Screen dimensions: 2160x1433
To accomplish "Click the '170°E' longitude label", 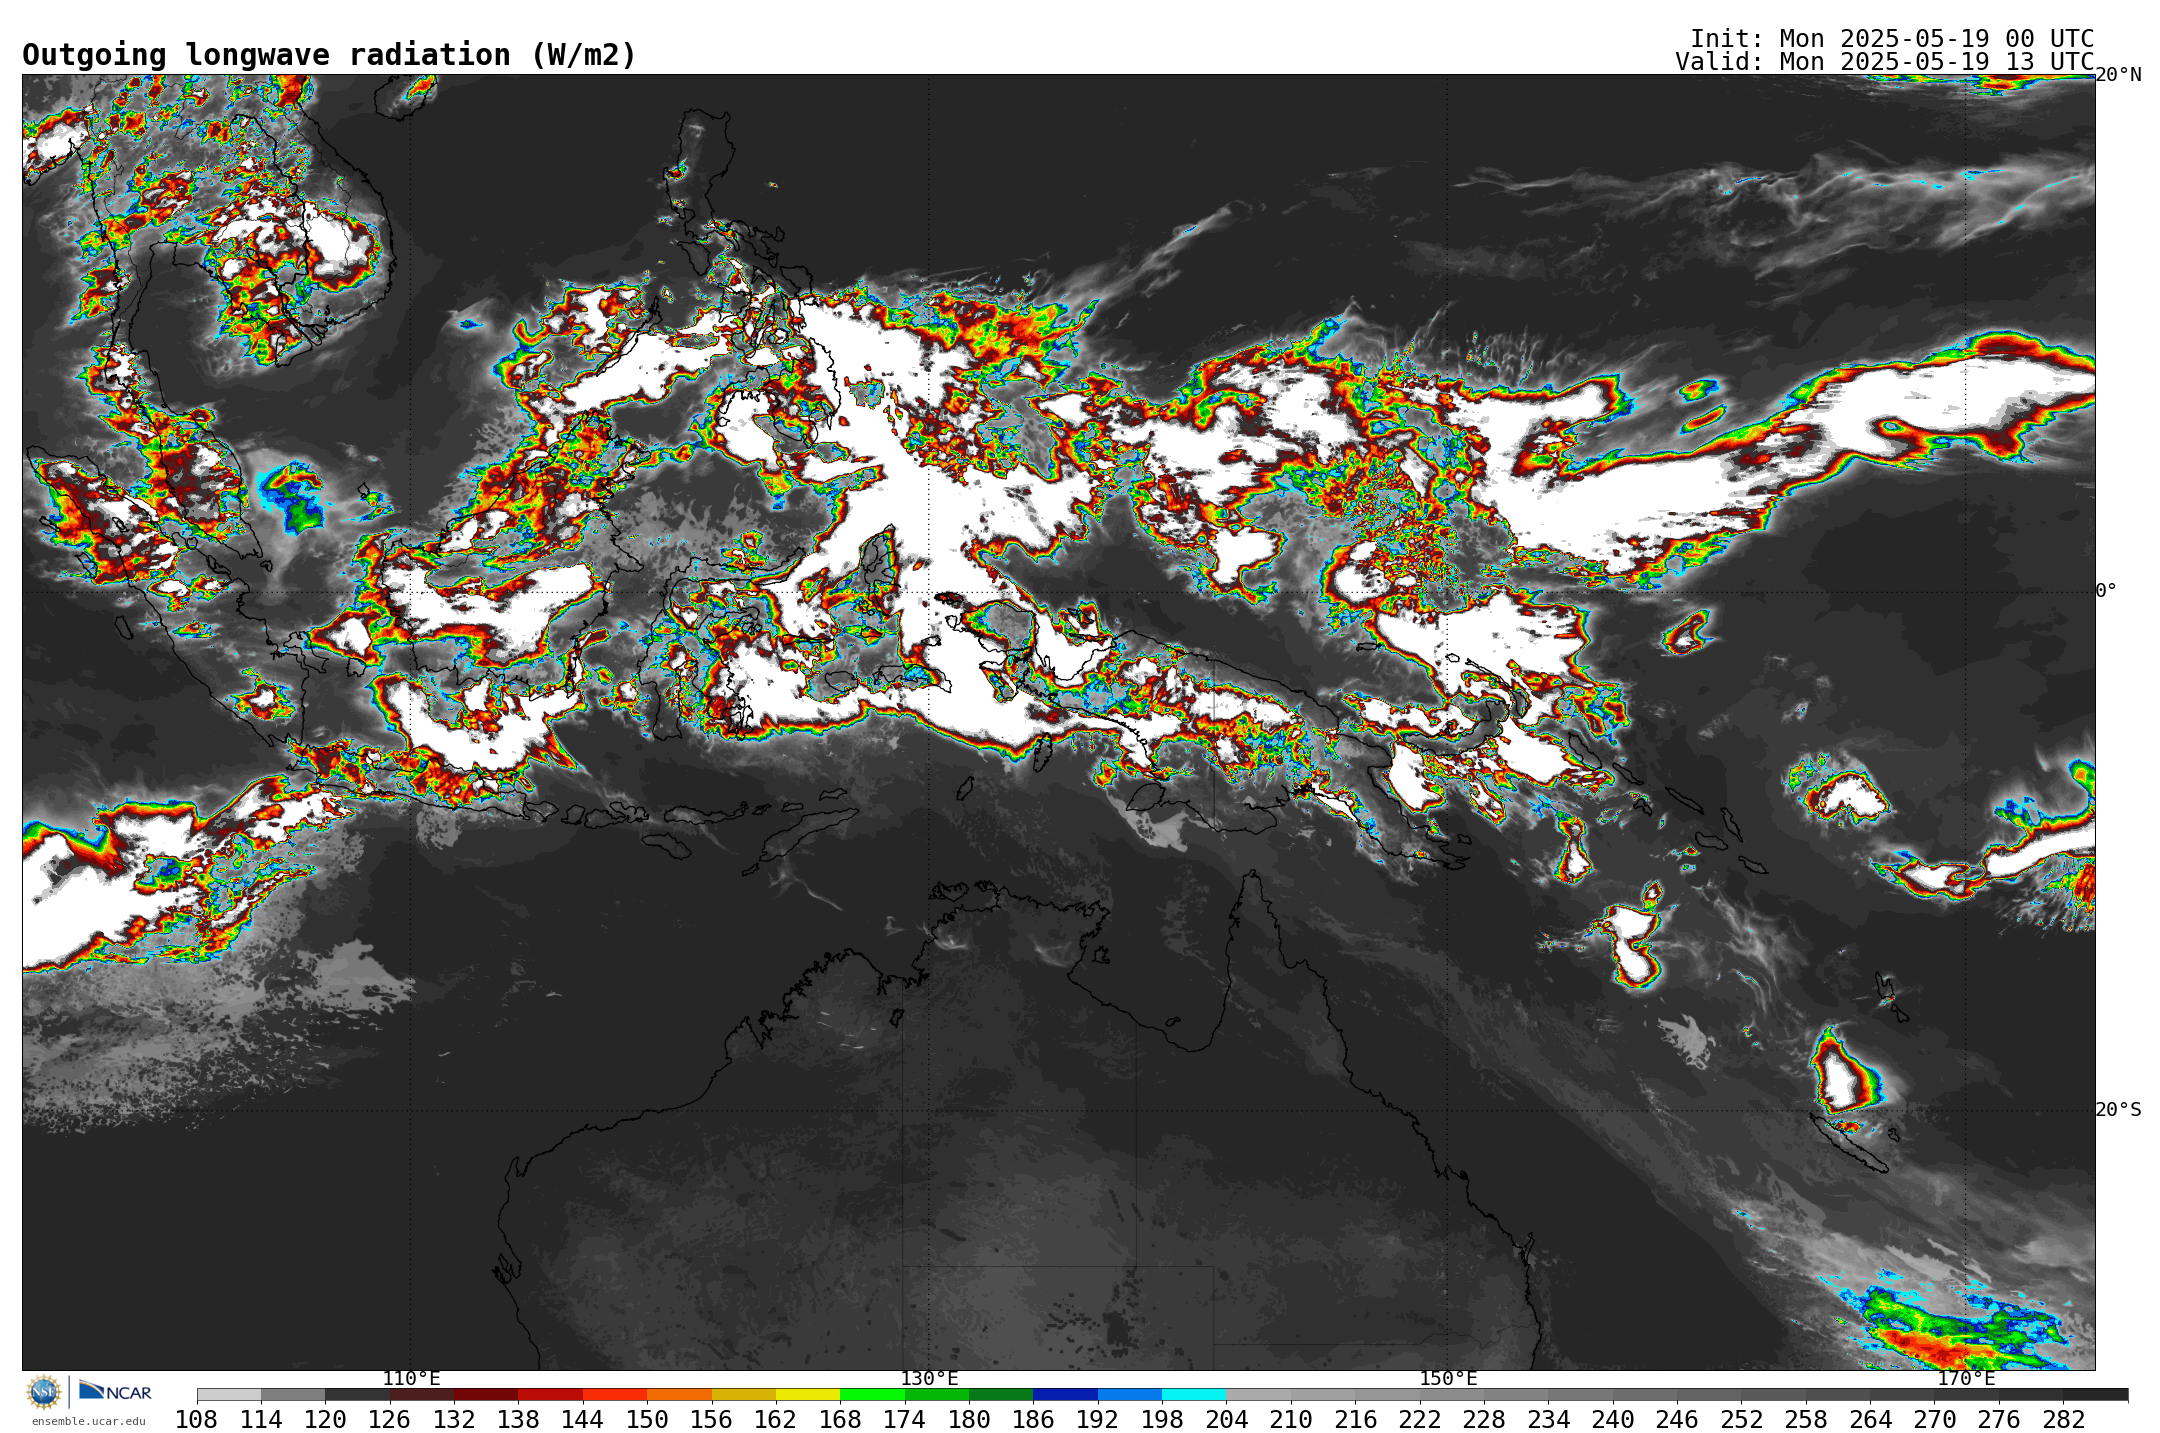I will tap(1966, 1378).
